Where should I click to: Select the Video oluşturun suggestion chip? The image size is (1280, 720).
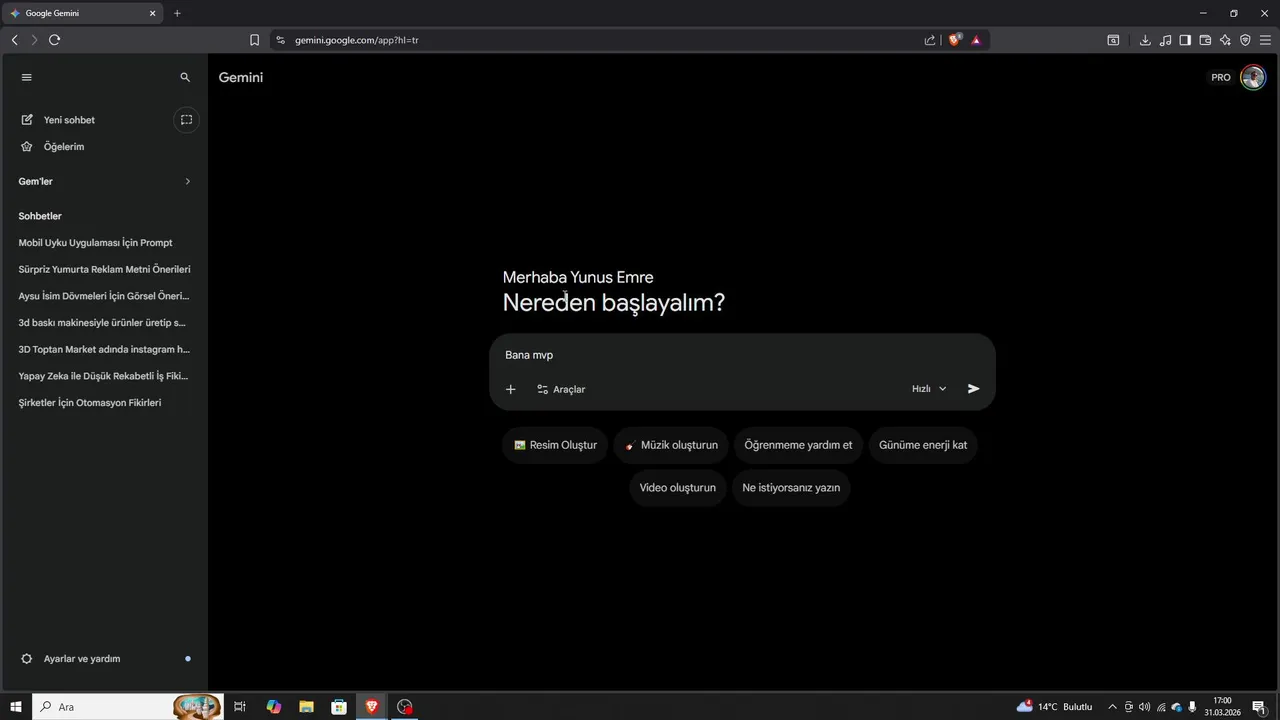coord(678,488)
